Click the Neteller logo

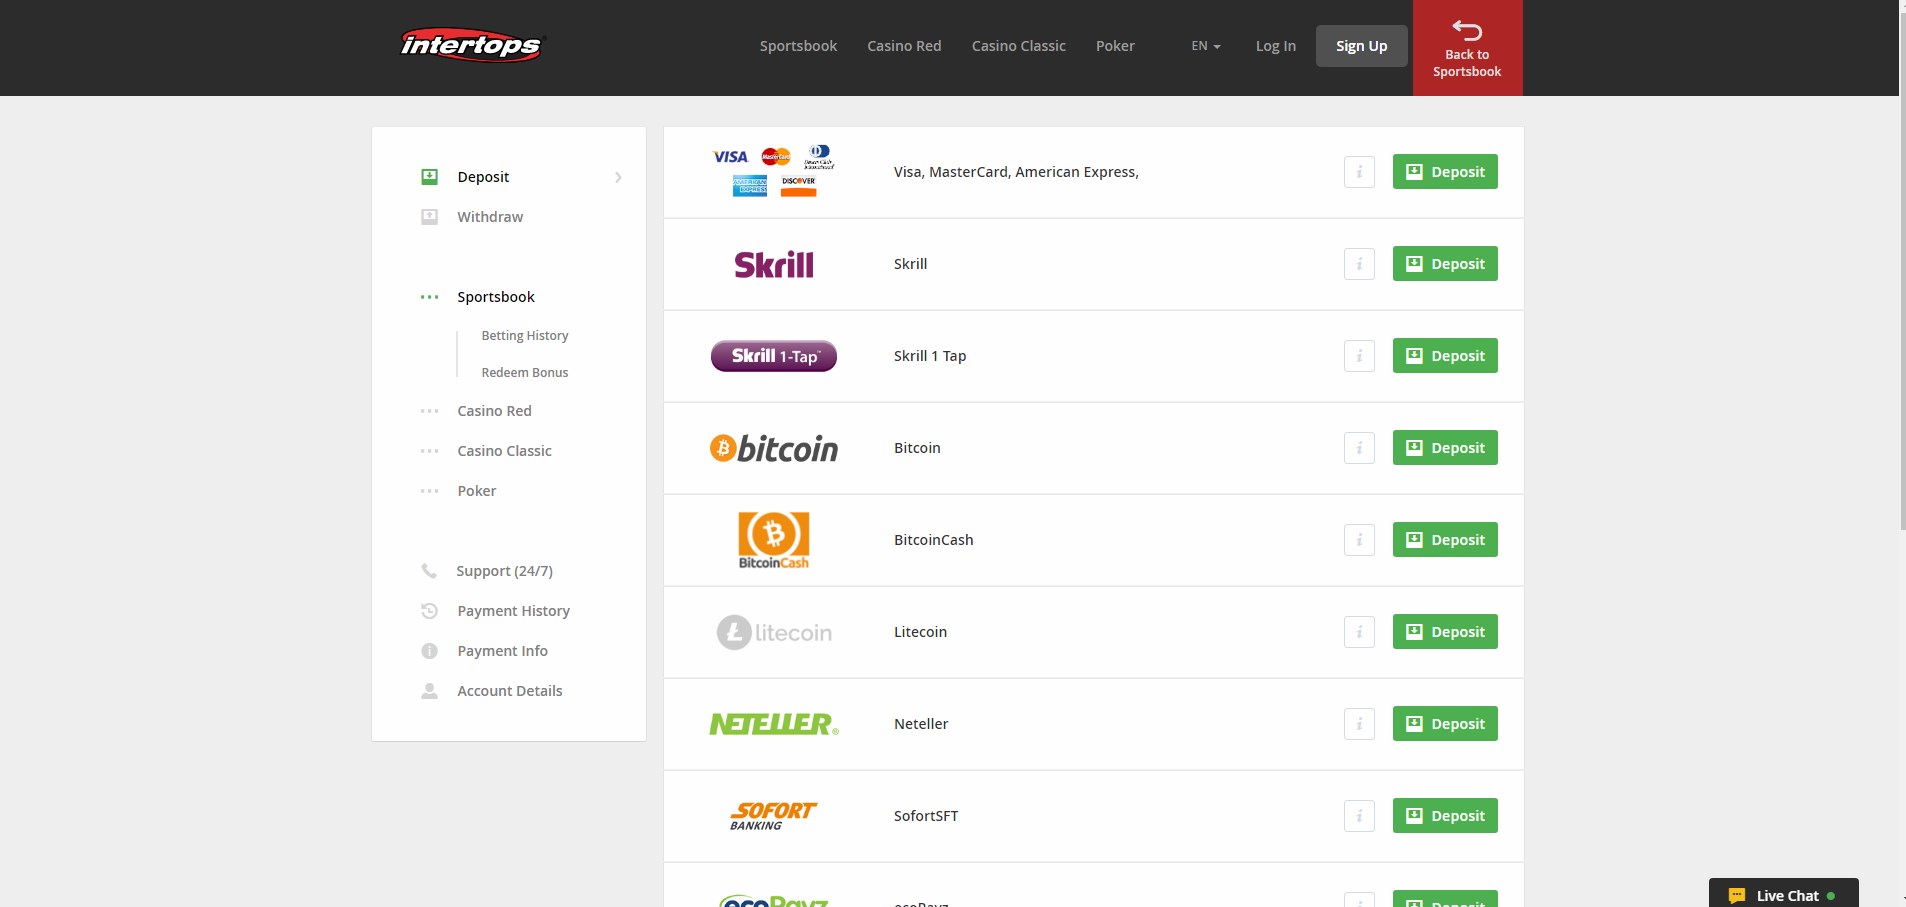tap(774, 724)
